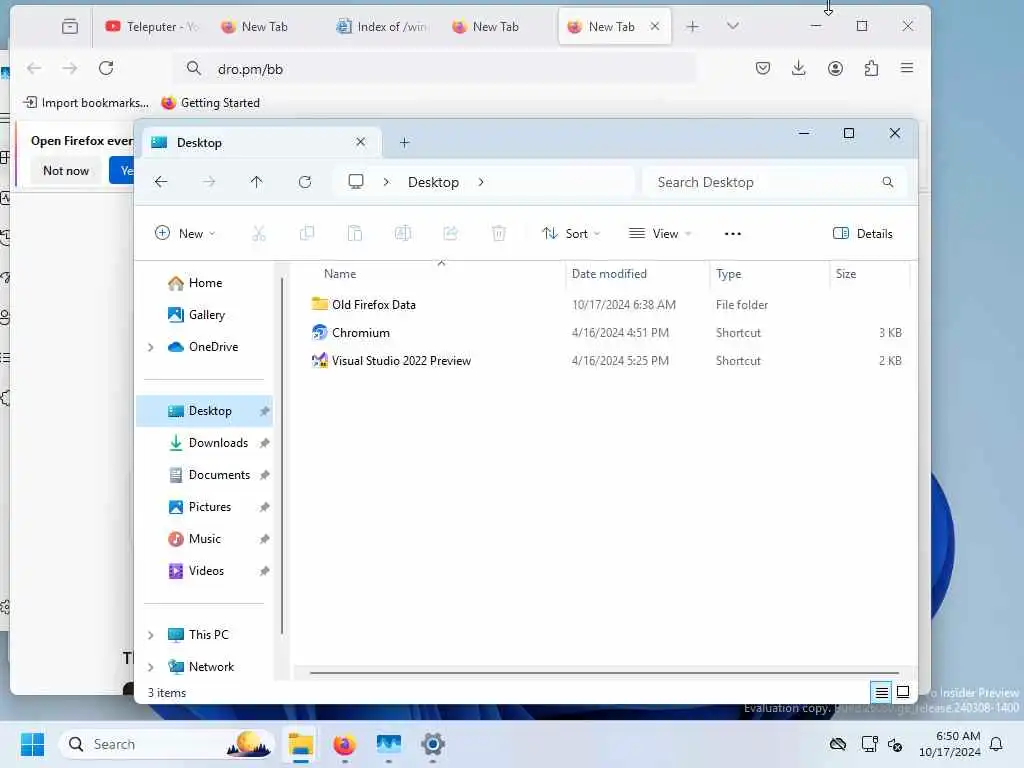Sort by Type column header
Viewport: 1024px width, 768px height.
(728, 274)
